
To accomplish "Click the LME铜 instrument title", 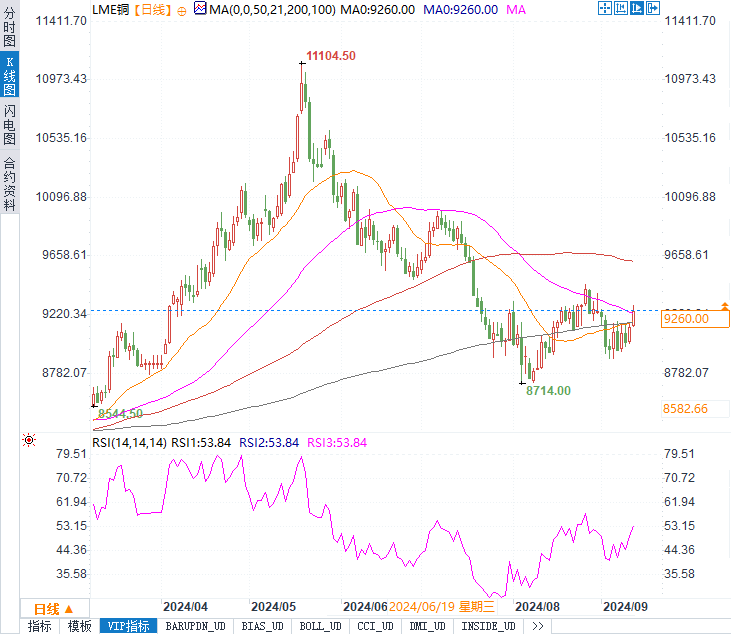I will (x=110, y=10).
